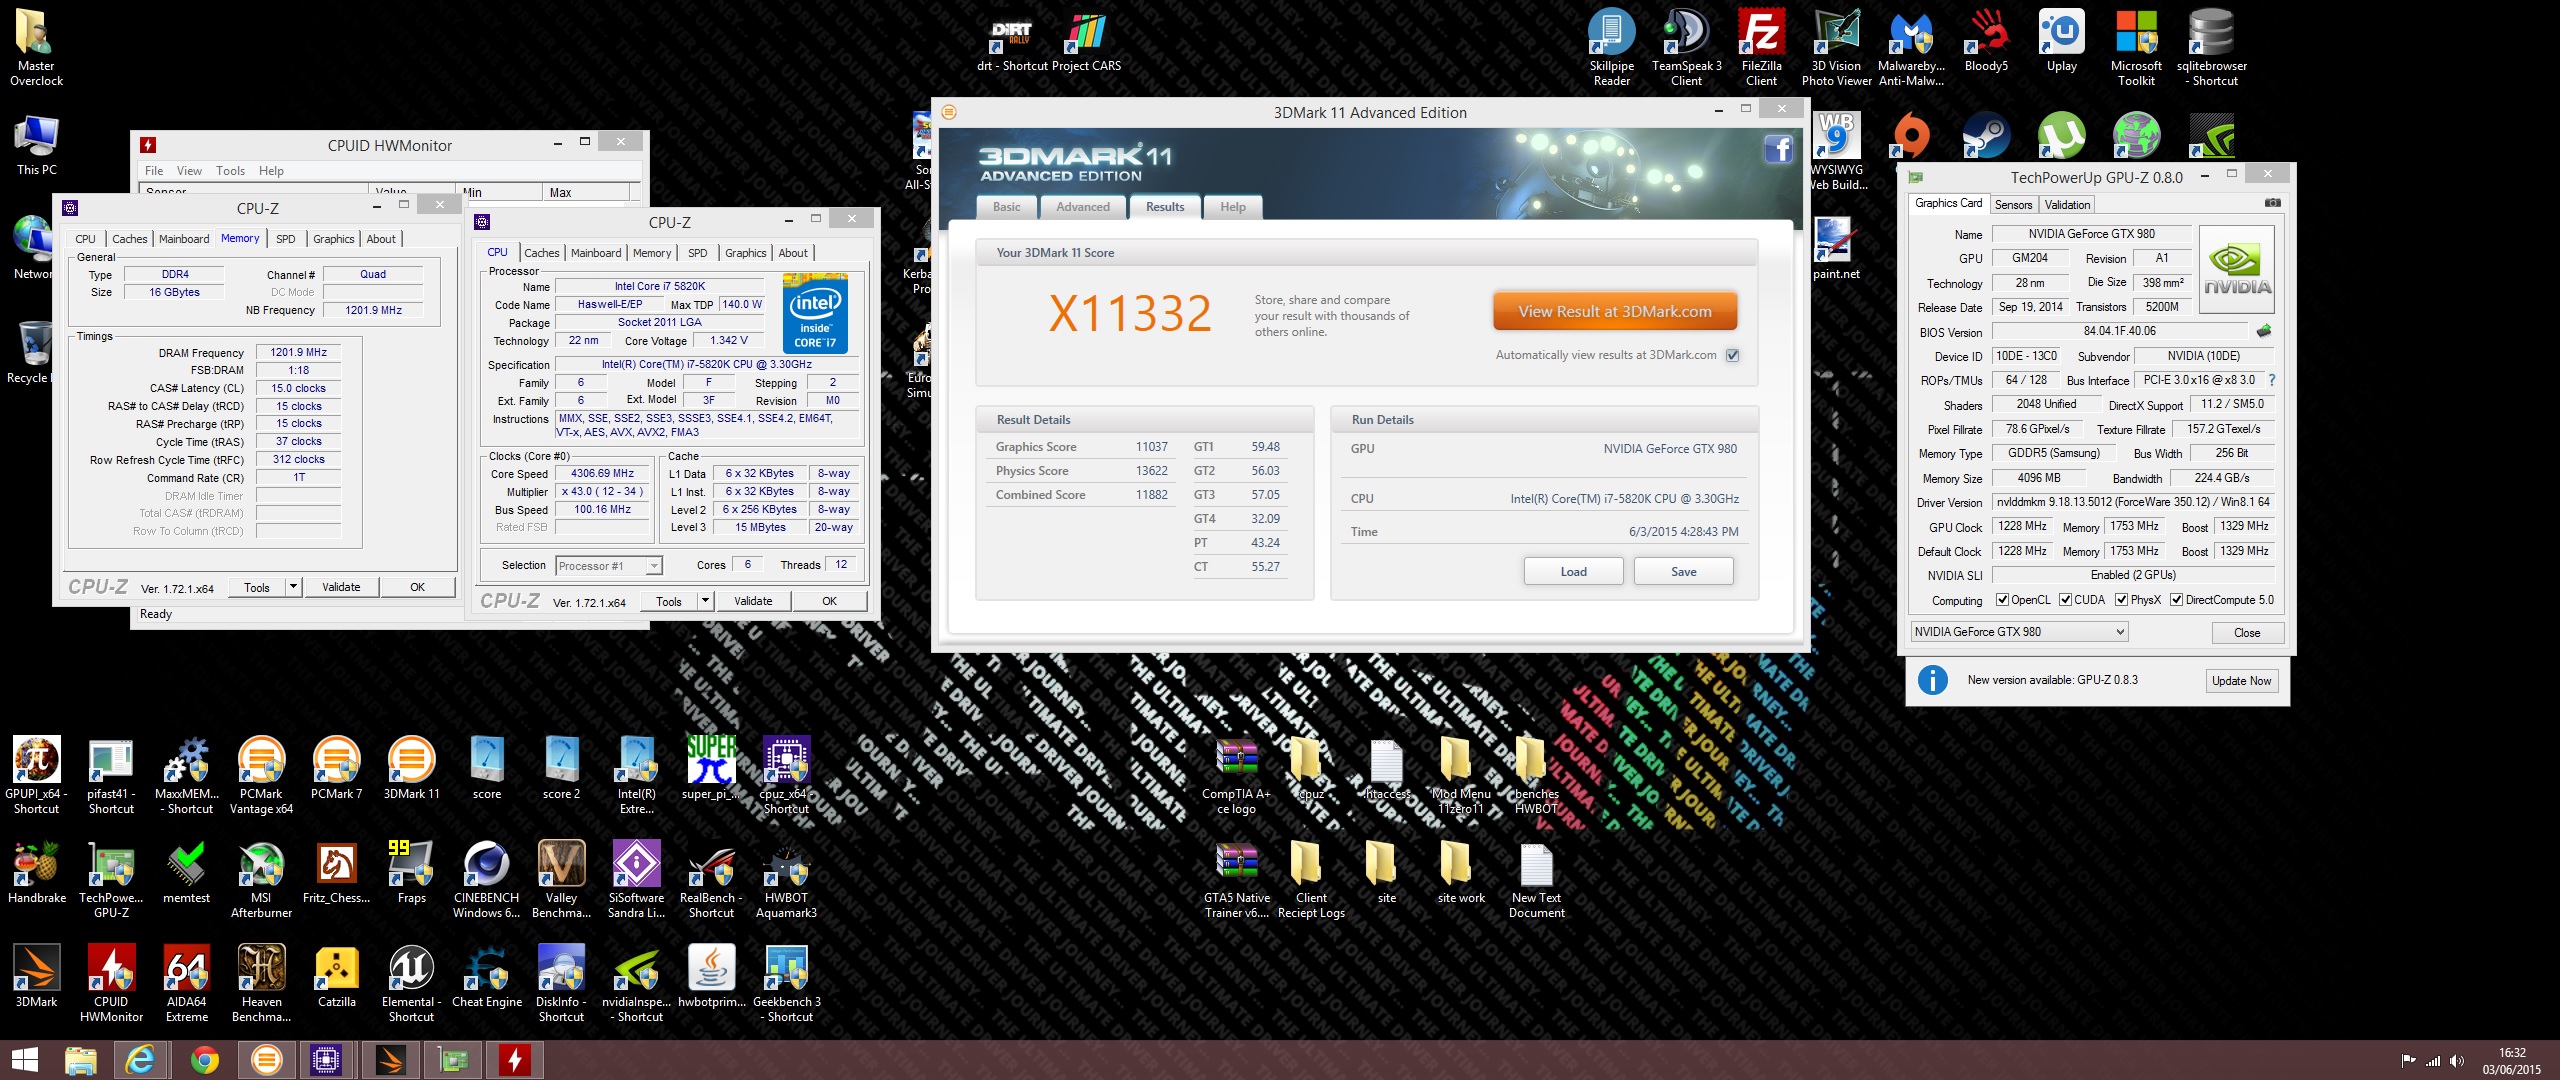Viewport: 2560px width, 1080px height.
Task: Open the Tools menu in HWMonitor
Action: [230, 171]
